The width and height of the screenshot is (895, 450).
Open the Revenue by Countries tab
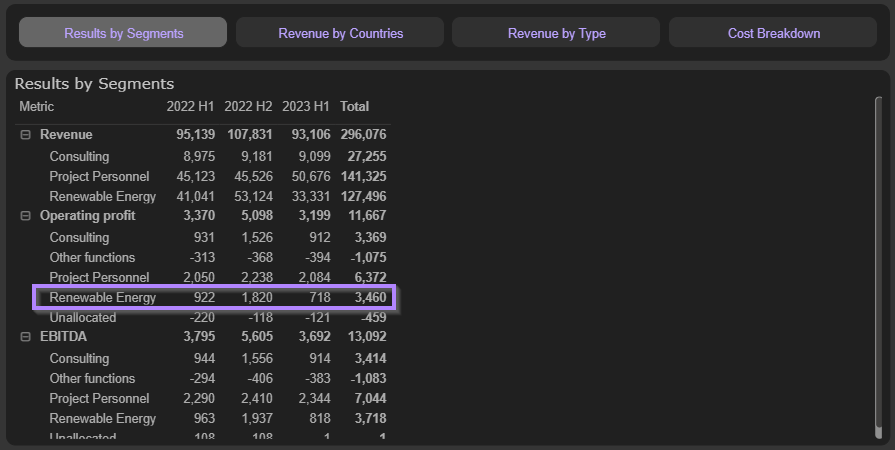(x=340, y=33)
